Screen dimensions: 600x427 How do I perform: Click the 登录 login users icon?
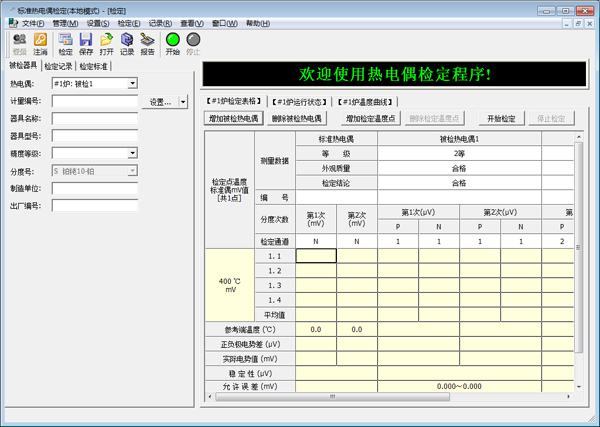tap(19, 39)
